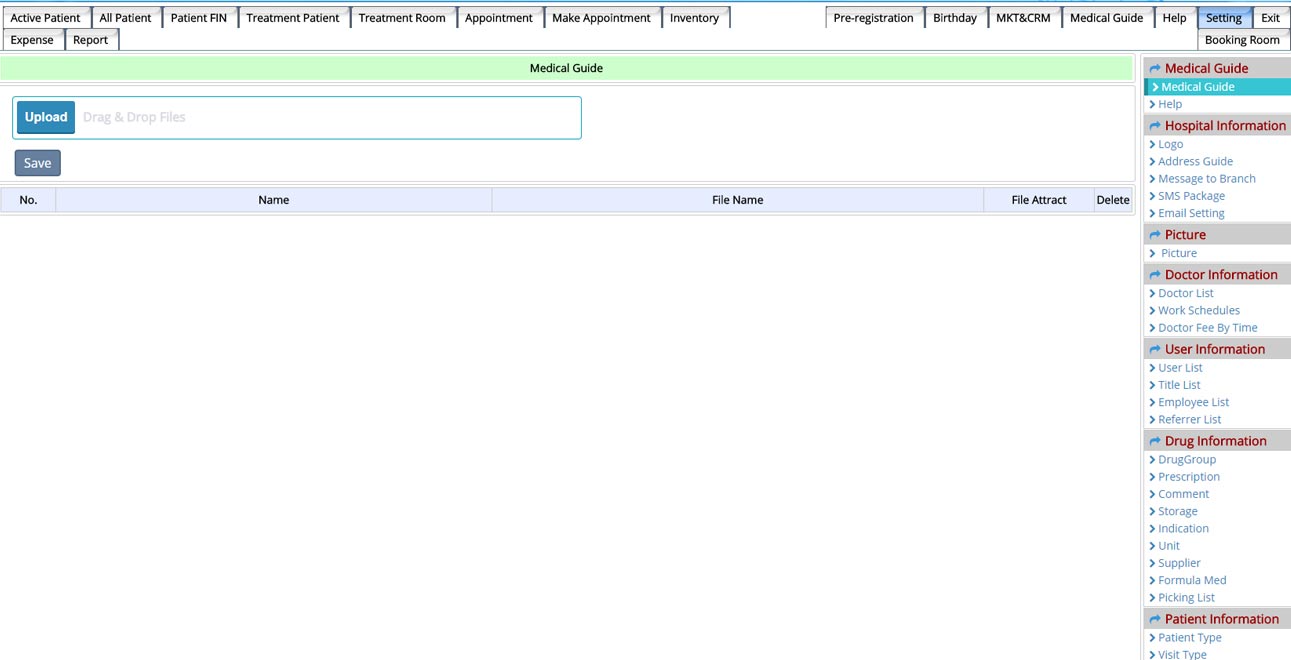This screenshot has height=660, width=1291.
Task: Open the Make Appointment tab
Action: 601,18
